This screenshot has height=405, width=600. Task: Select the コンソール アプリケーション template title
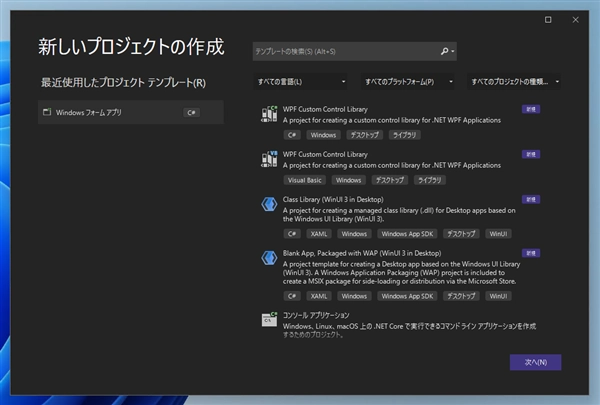316,315
